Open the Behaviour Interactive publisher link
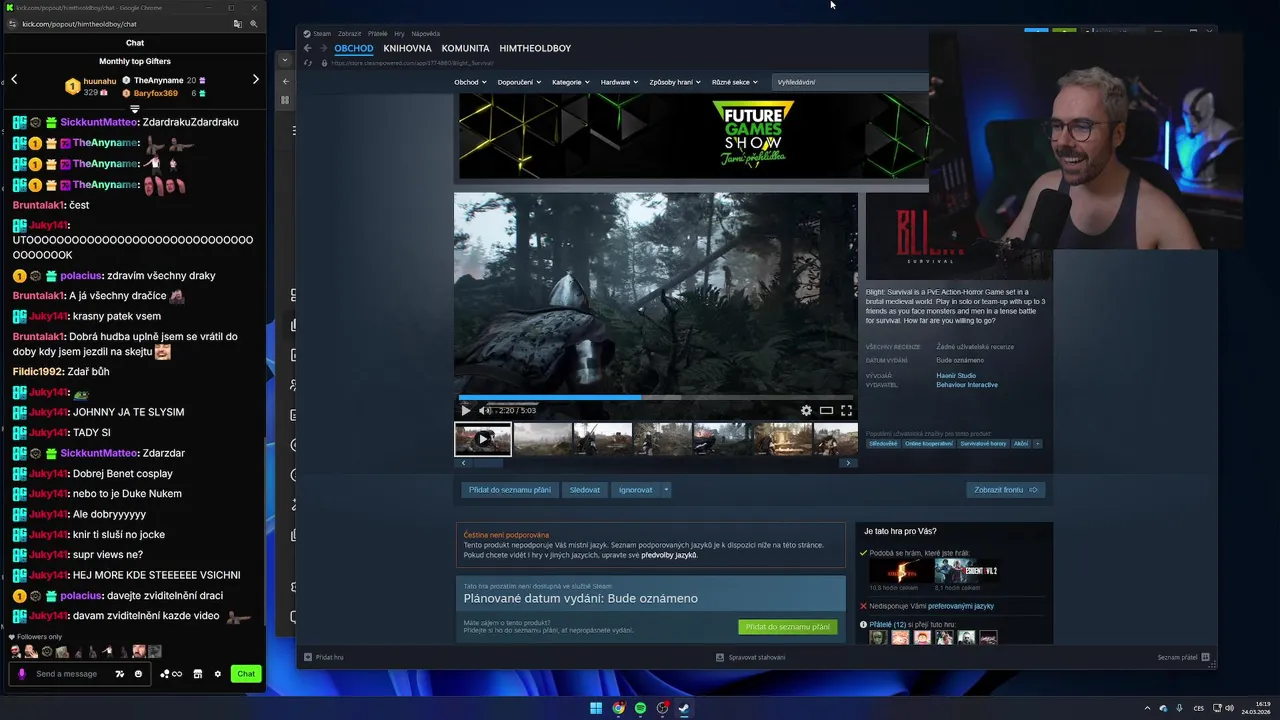The height and width of the screenshot is (720, 1280). click(967, 385)
